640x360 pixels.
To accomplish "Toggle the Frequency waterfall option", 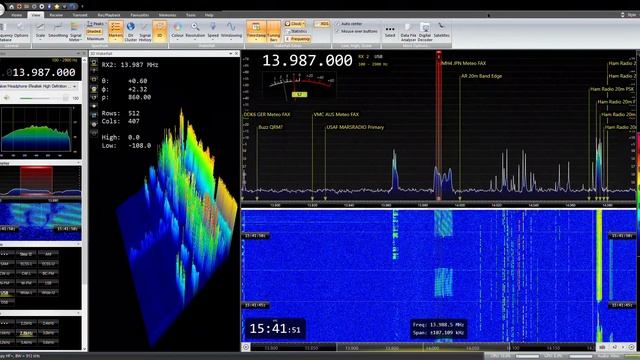I will pos(298,39).
